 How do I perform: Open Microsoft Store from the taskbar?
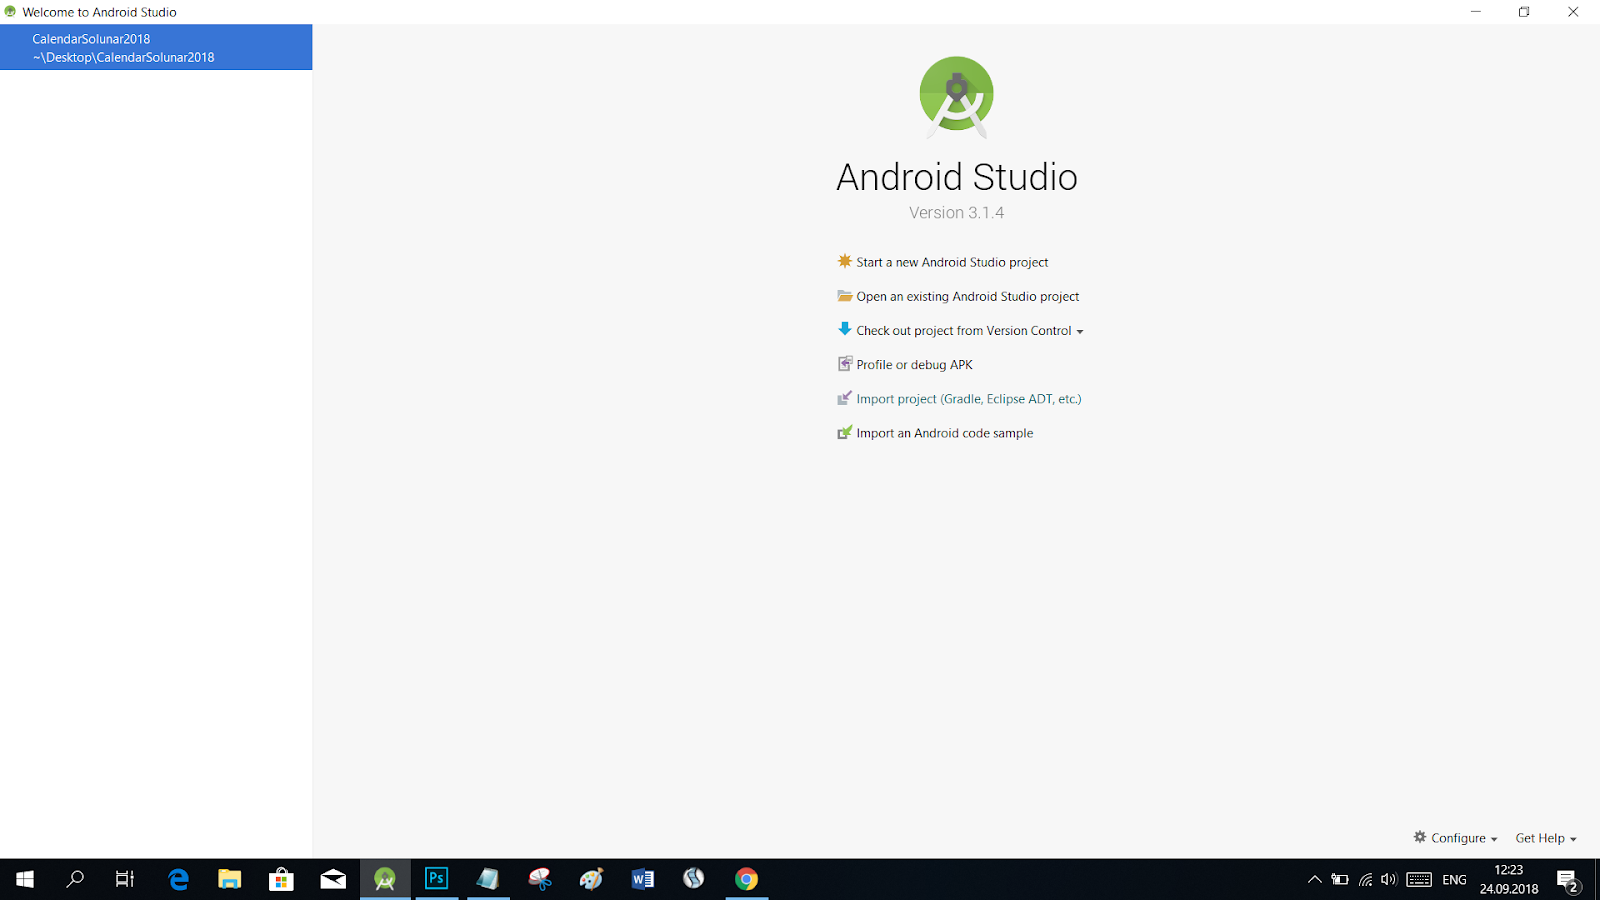point(281,879)
